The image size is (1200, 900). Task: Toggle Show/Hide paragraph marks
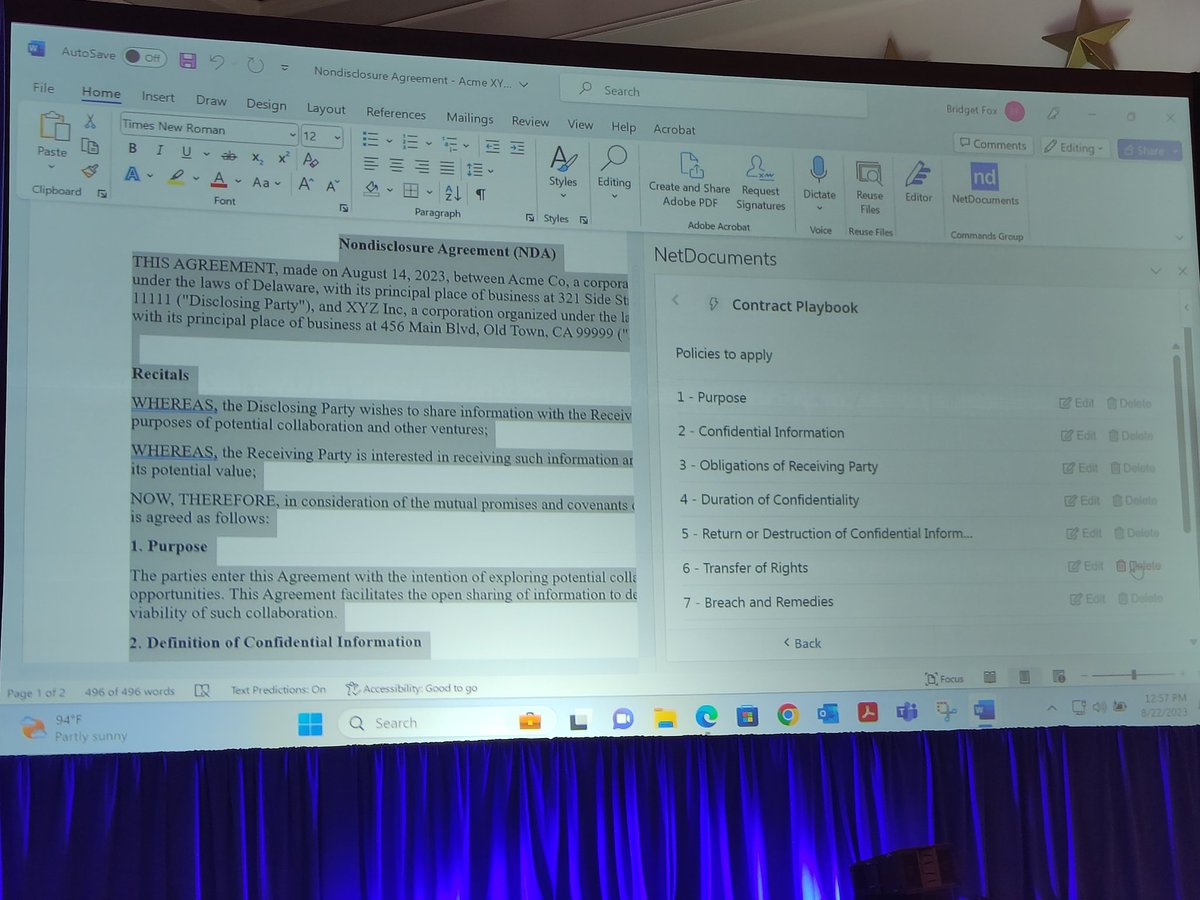click(481, 195)
